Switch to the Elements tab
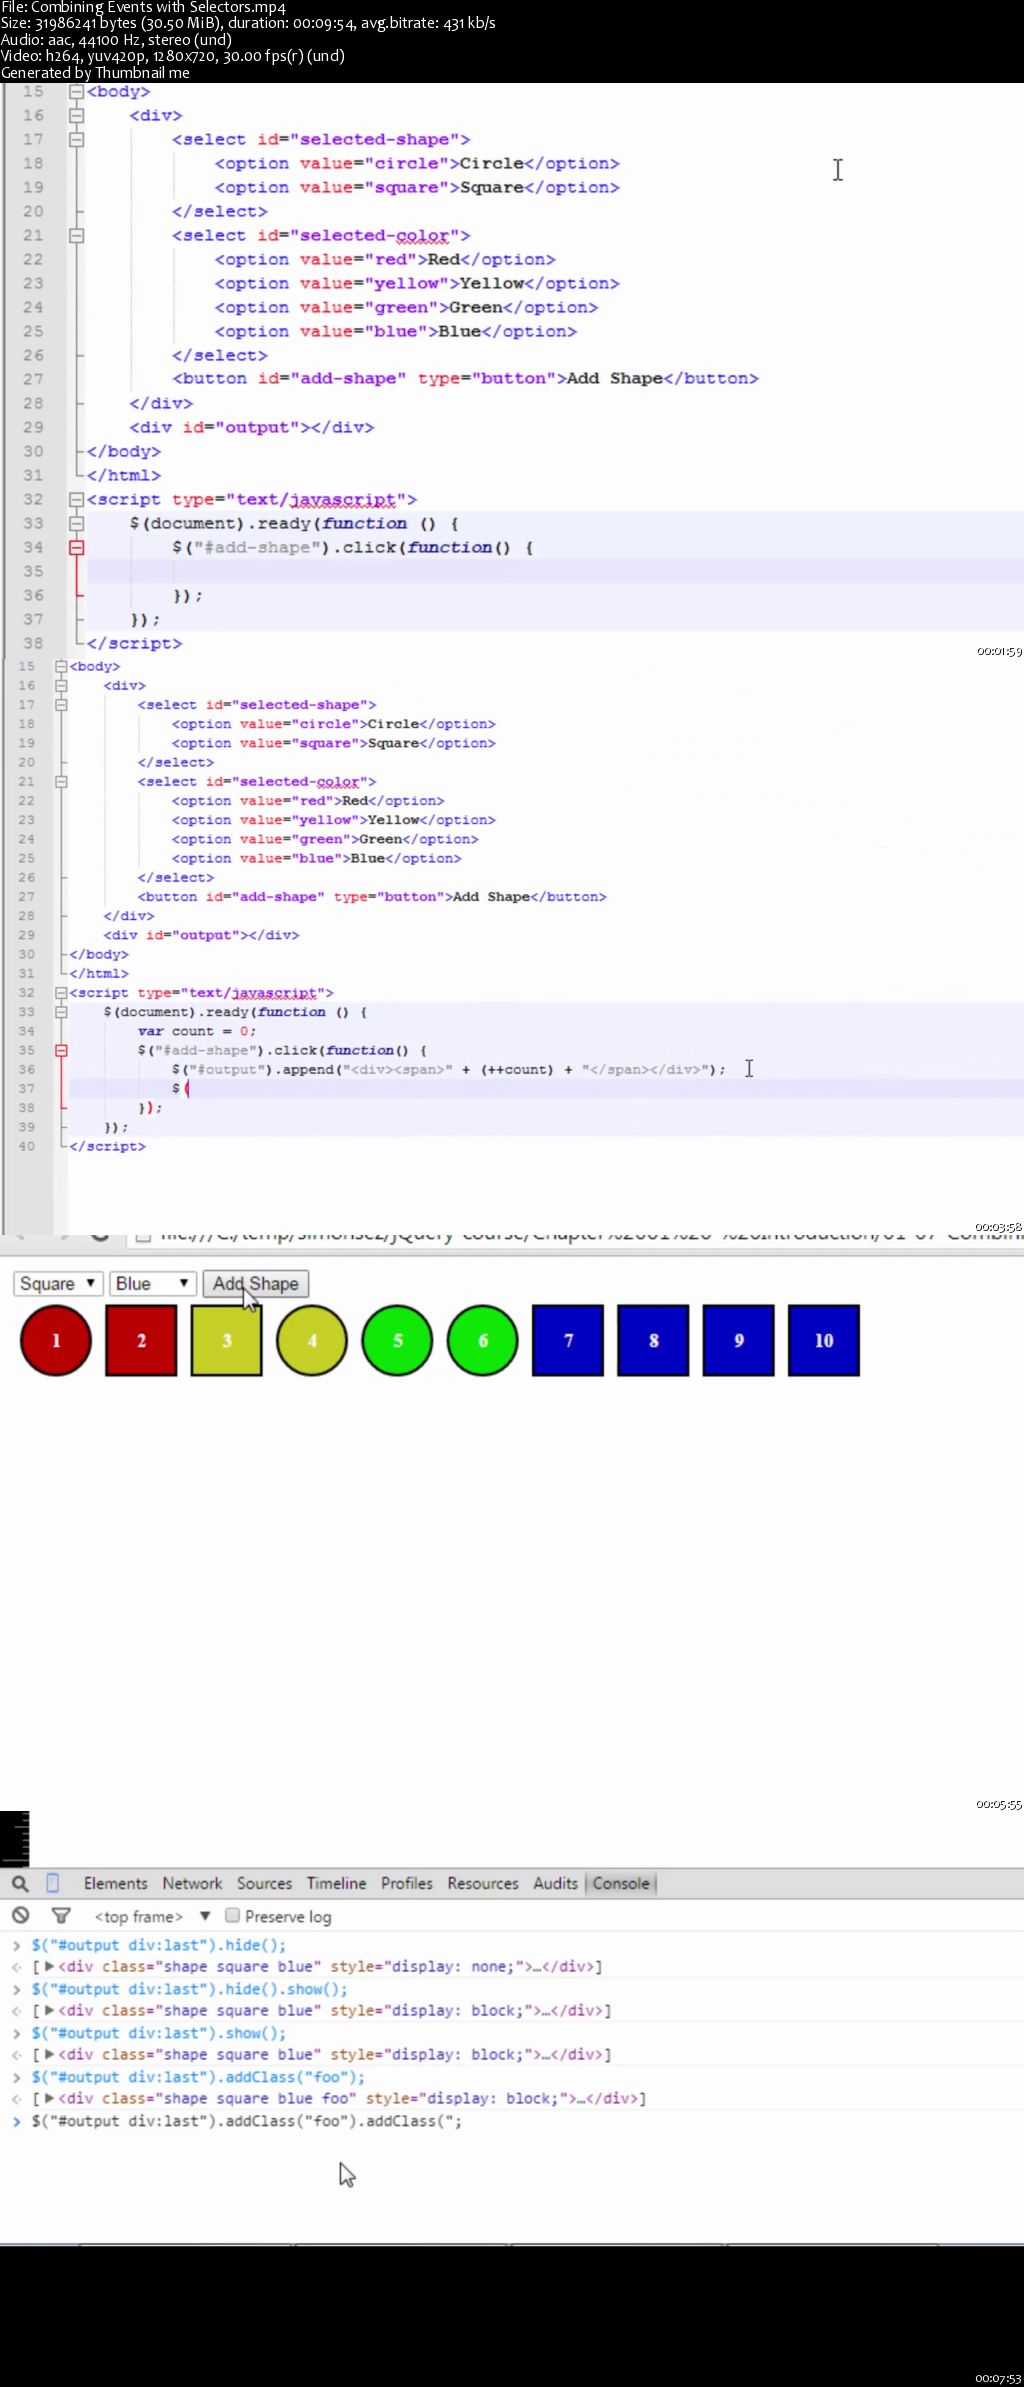1024x2387 pixels. click(115, 1883)
